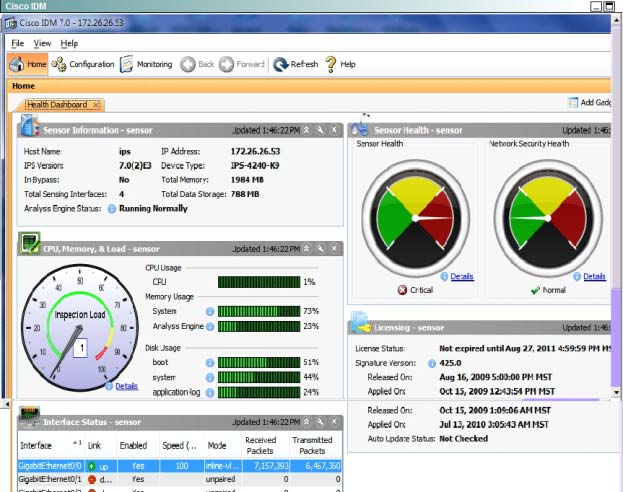Open Sensor Information gadget settings wrench
The height and width of the screenshot is (492, 623).
click(x=320, y=130)
